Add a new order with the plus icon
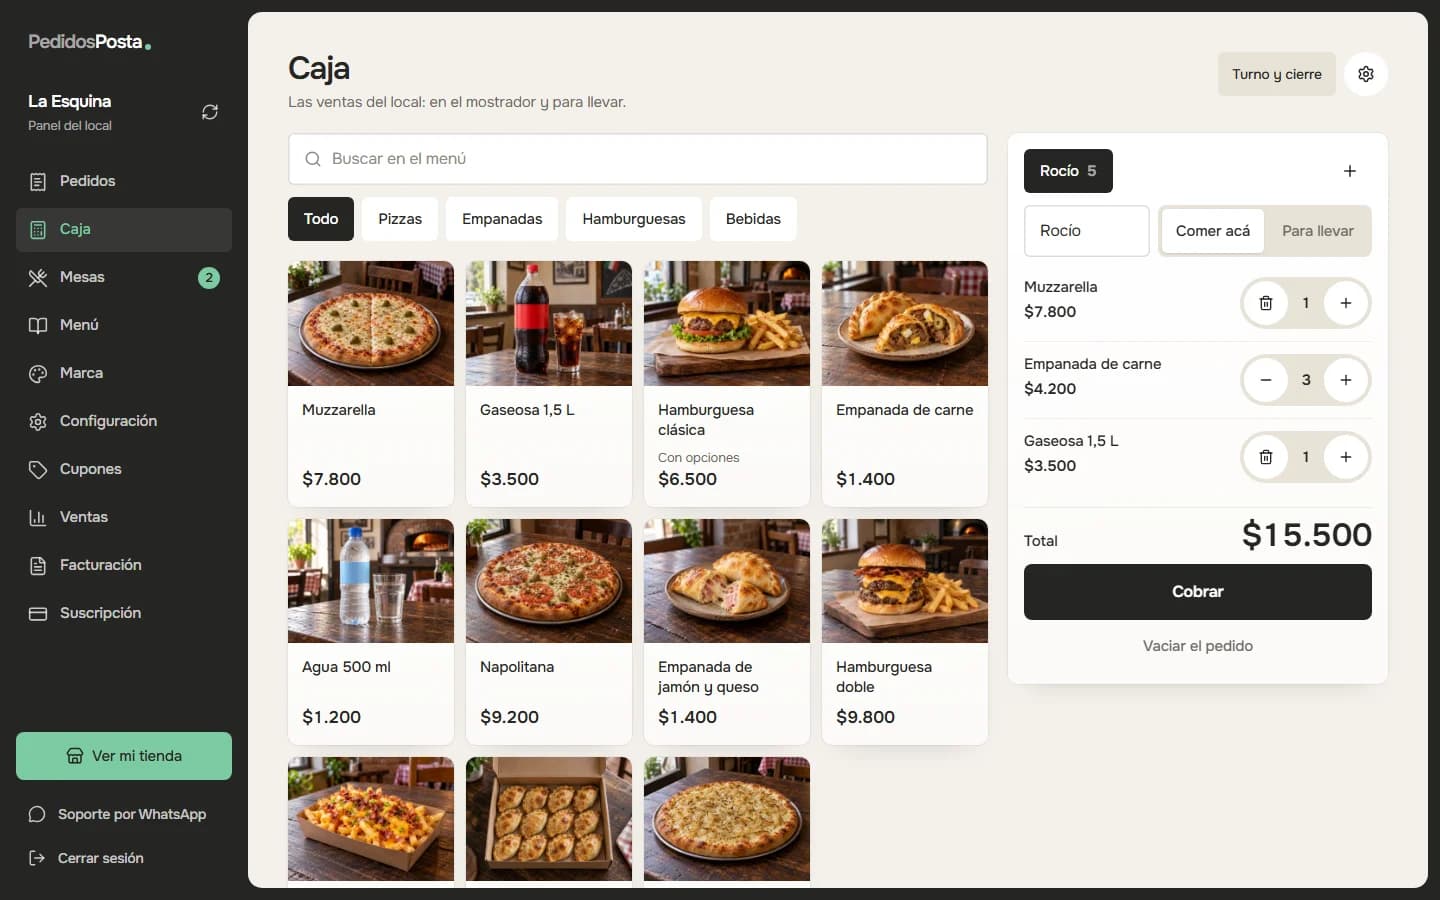 click(x=1350, y=171)
